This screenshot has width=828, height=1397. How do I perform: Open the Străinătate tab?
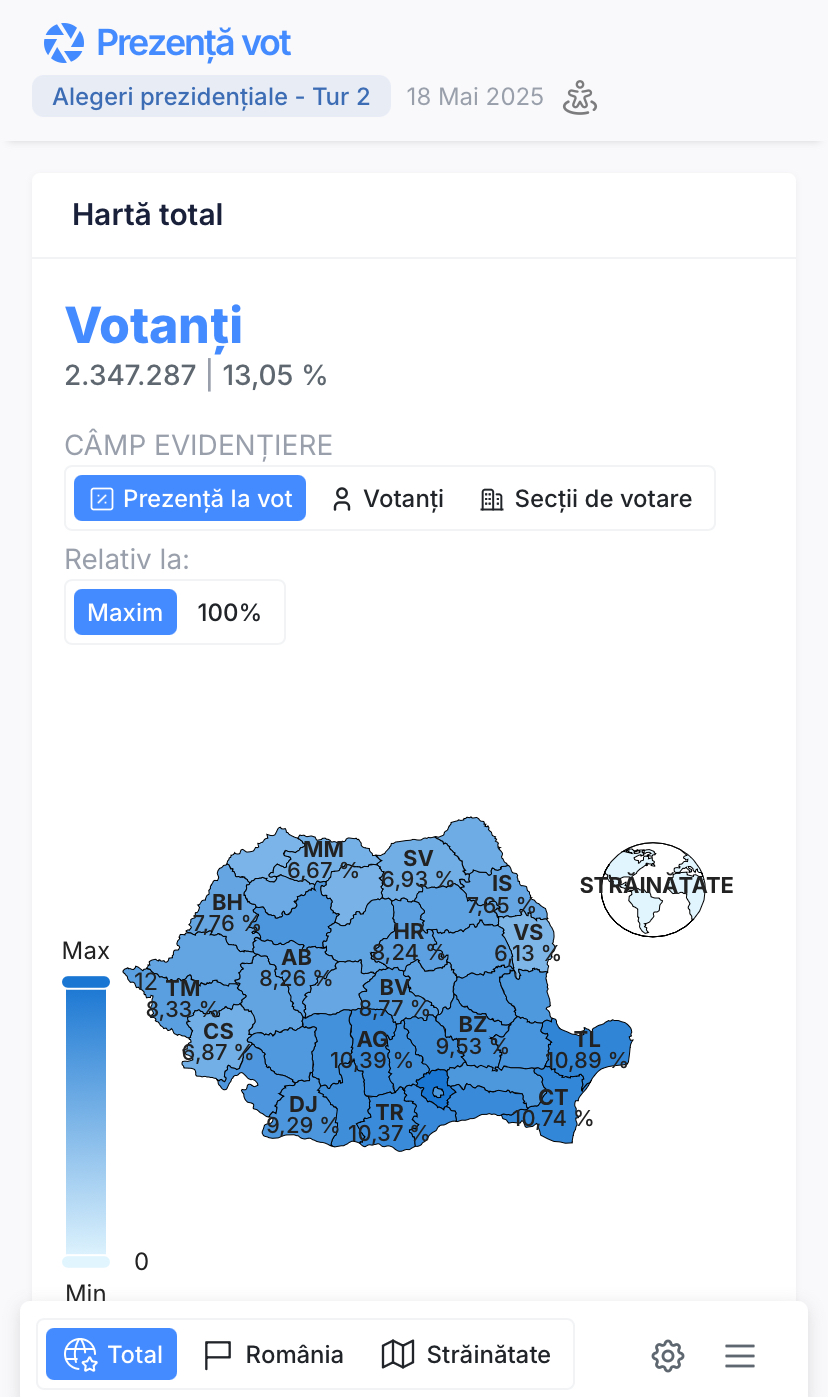pyautogui.click(x=466, y=1354)
